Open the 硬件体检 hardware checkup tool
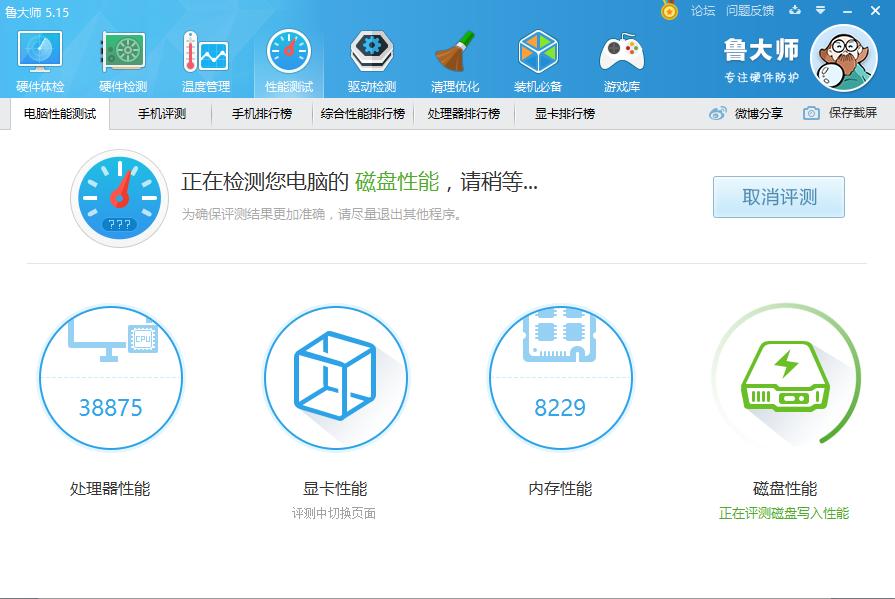Viewport: 895px width, 599px height. pos(37,57)
